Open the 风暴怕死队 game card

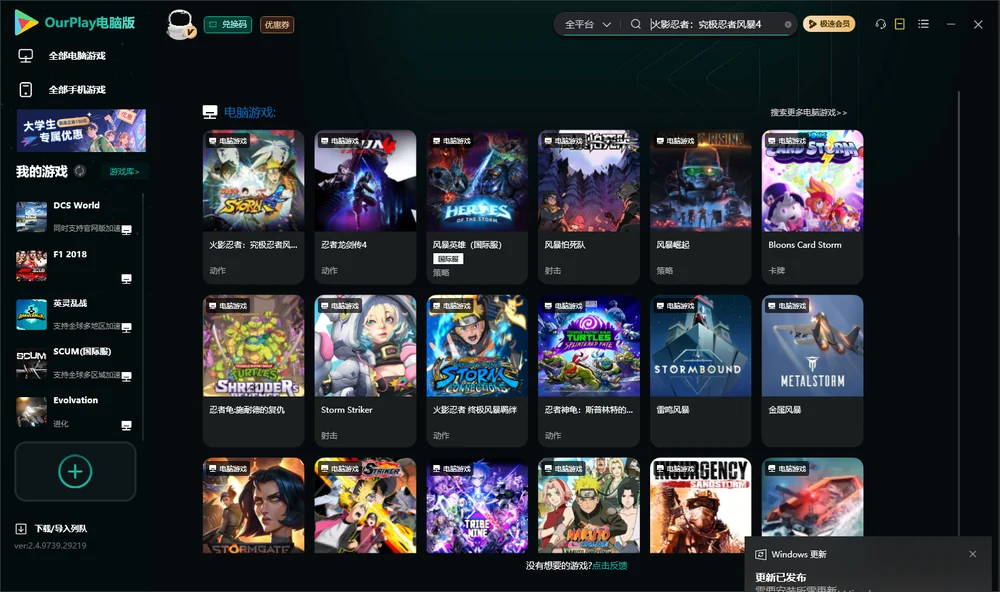tap(589, 207)
